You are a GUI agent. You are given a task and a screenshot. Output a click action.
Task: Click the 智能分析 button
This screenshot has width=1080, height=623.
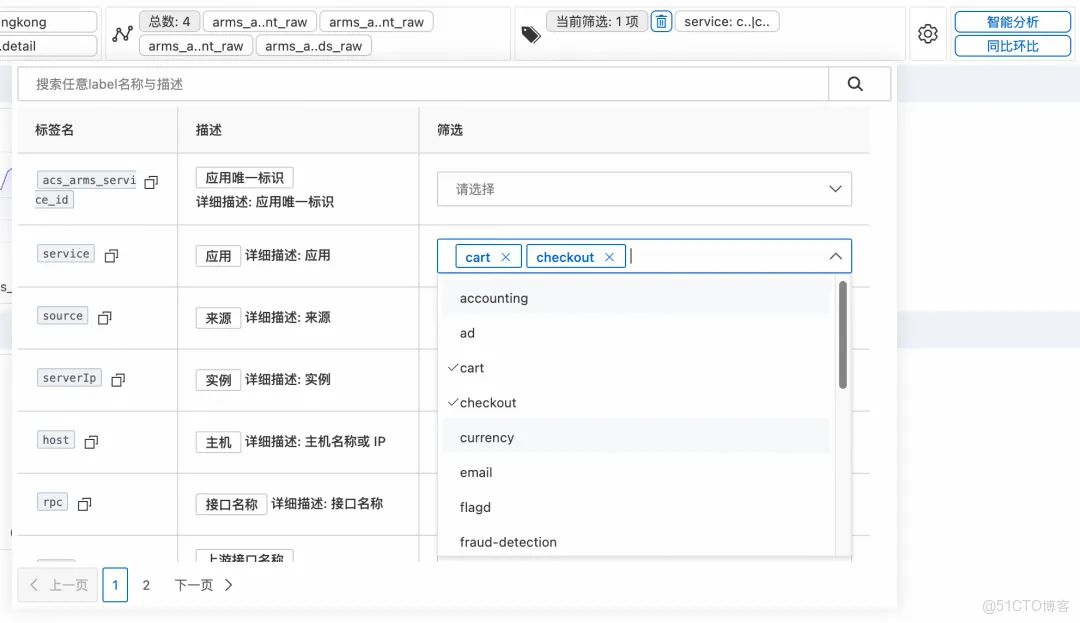tap(1012, 21)
